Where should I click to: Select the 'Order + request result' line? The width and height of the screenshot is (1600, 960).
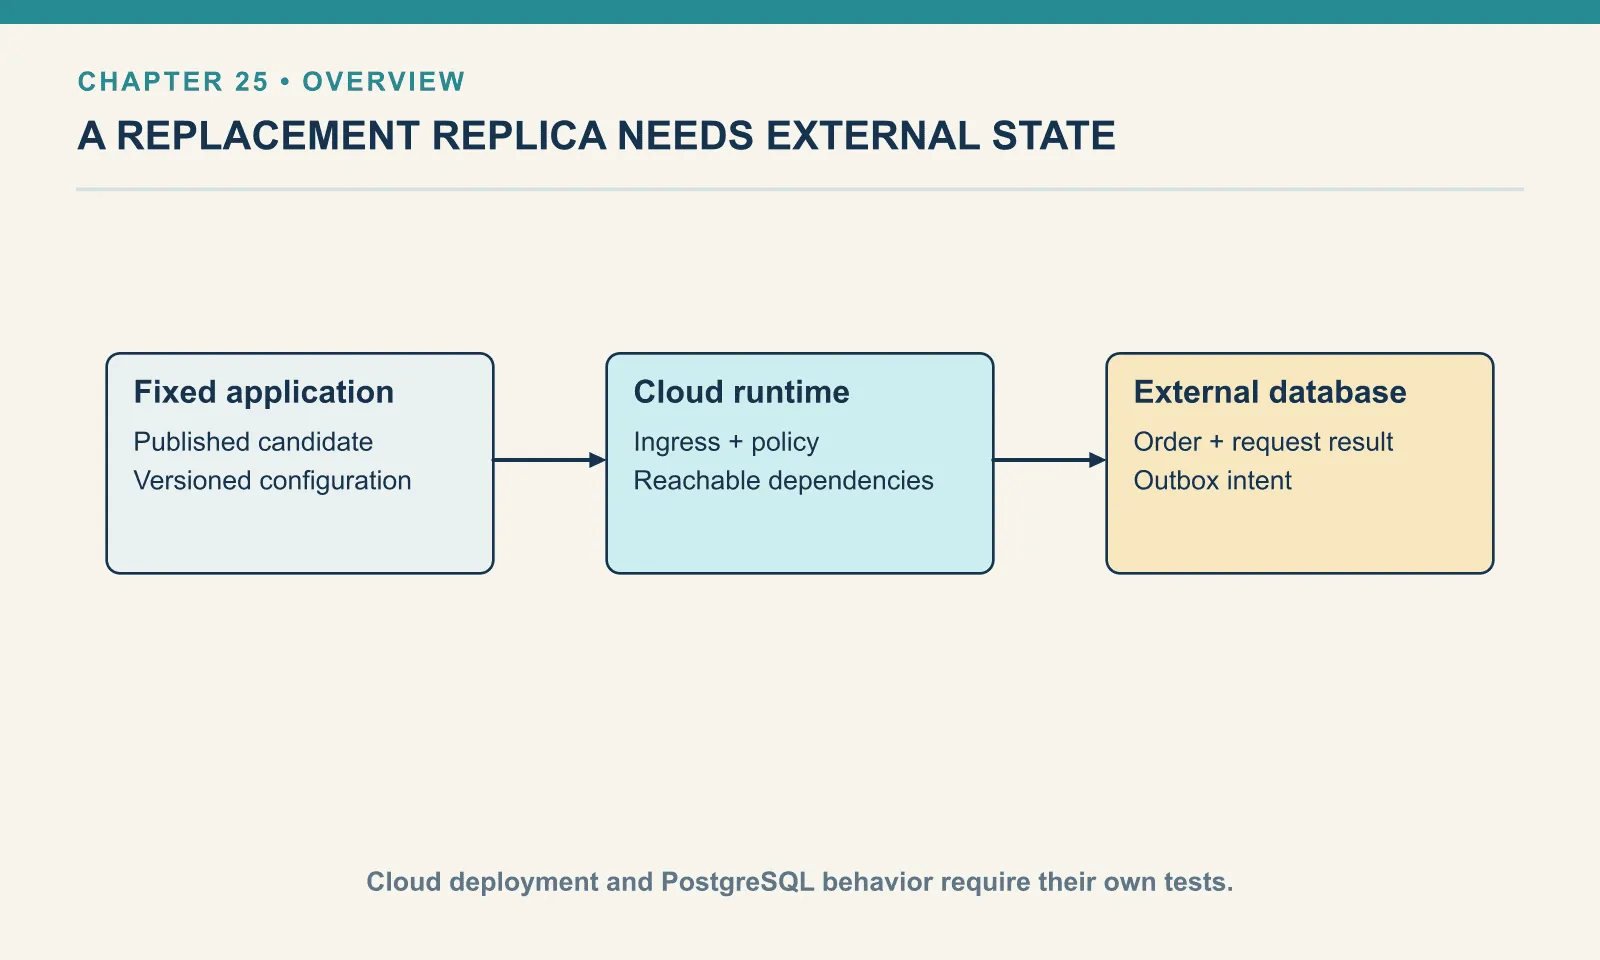(x=1263, y=442)
